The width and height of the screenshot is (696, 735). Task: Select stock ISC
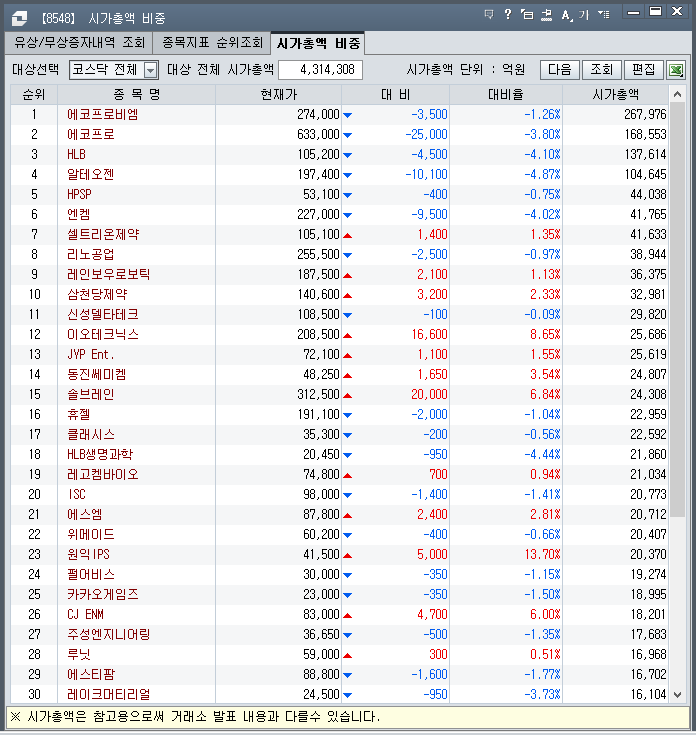tap(77, 495)
